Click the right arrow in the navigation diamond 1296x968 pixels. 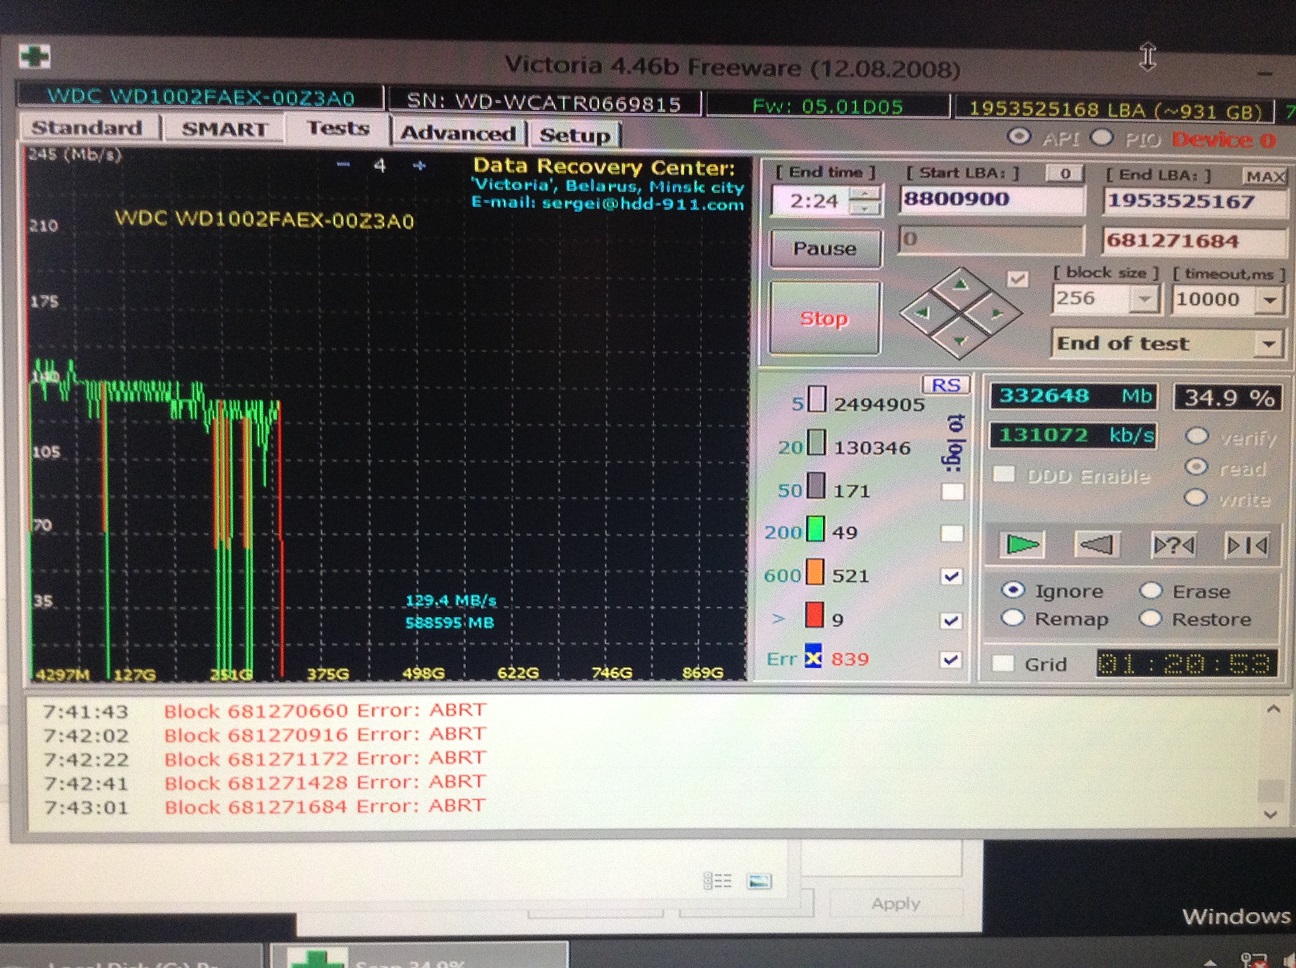(x=997, y=314)
